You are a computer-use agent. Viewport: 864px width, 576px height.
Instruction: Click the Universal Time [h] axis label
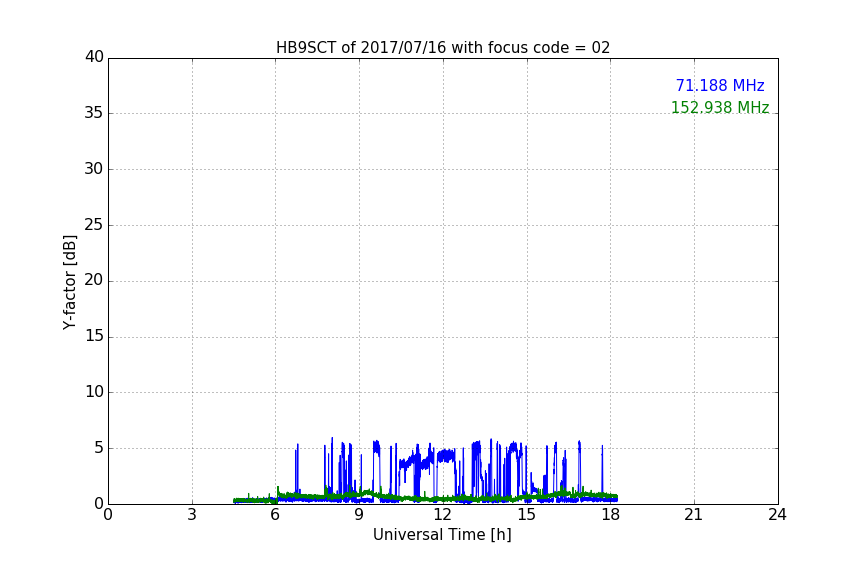point(442,535)
